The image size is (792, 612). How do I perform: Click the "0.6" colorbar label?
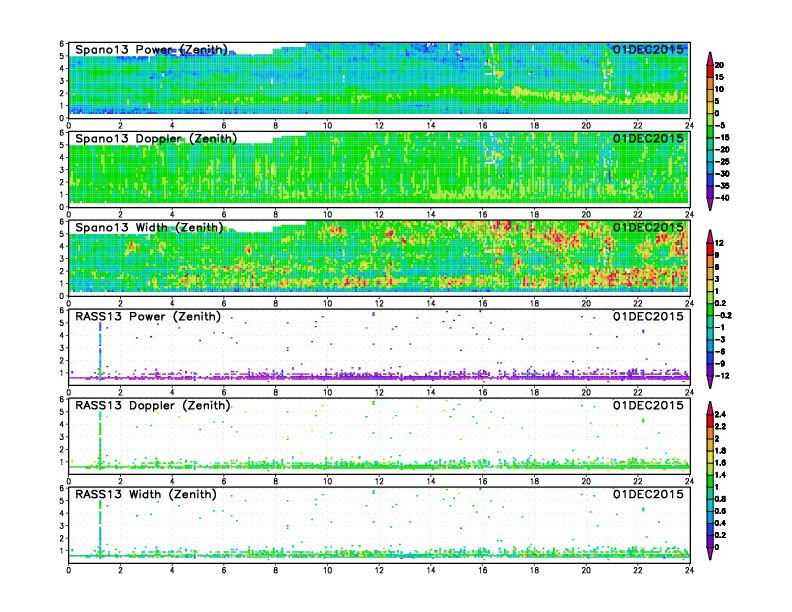click(721, 511)
